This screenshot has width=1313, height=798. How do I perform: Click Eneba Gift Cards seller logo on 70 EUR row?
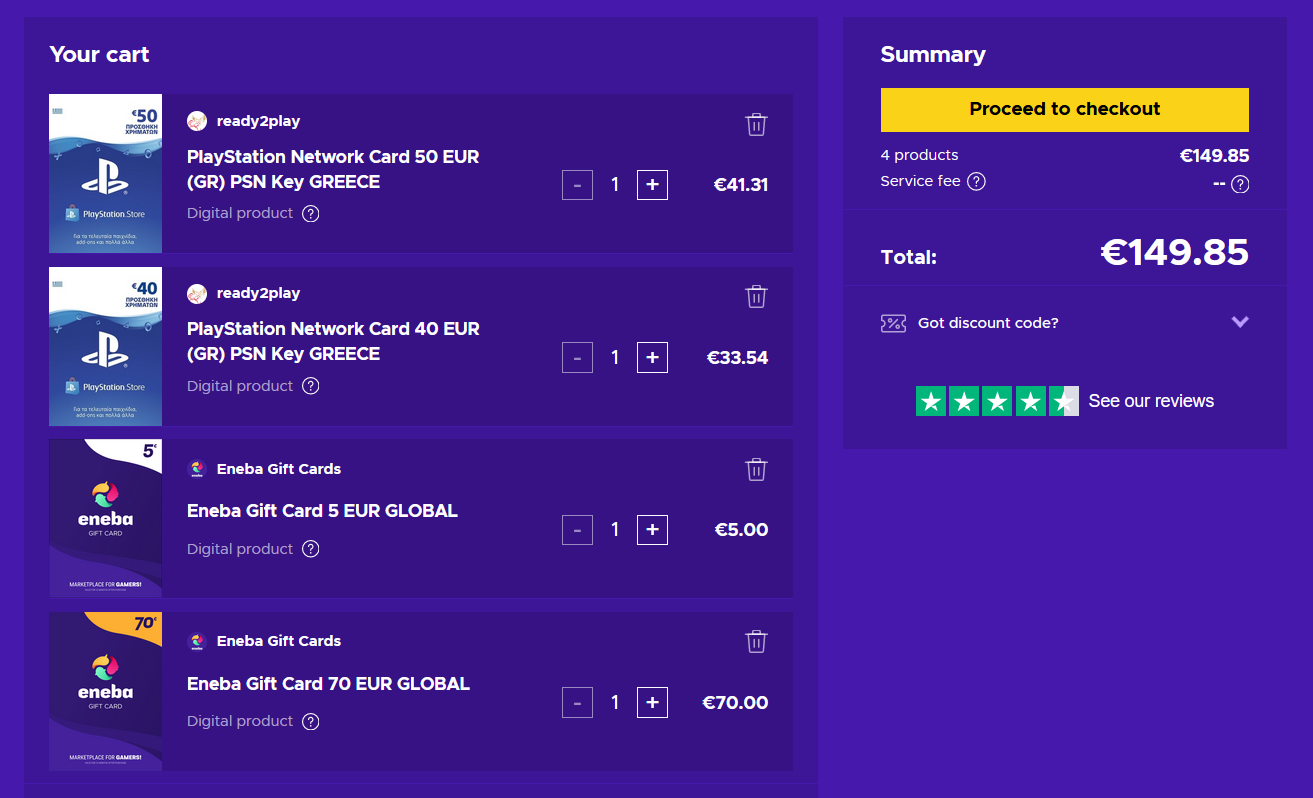197,641
